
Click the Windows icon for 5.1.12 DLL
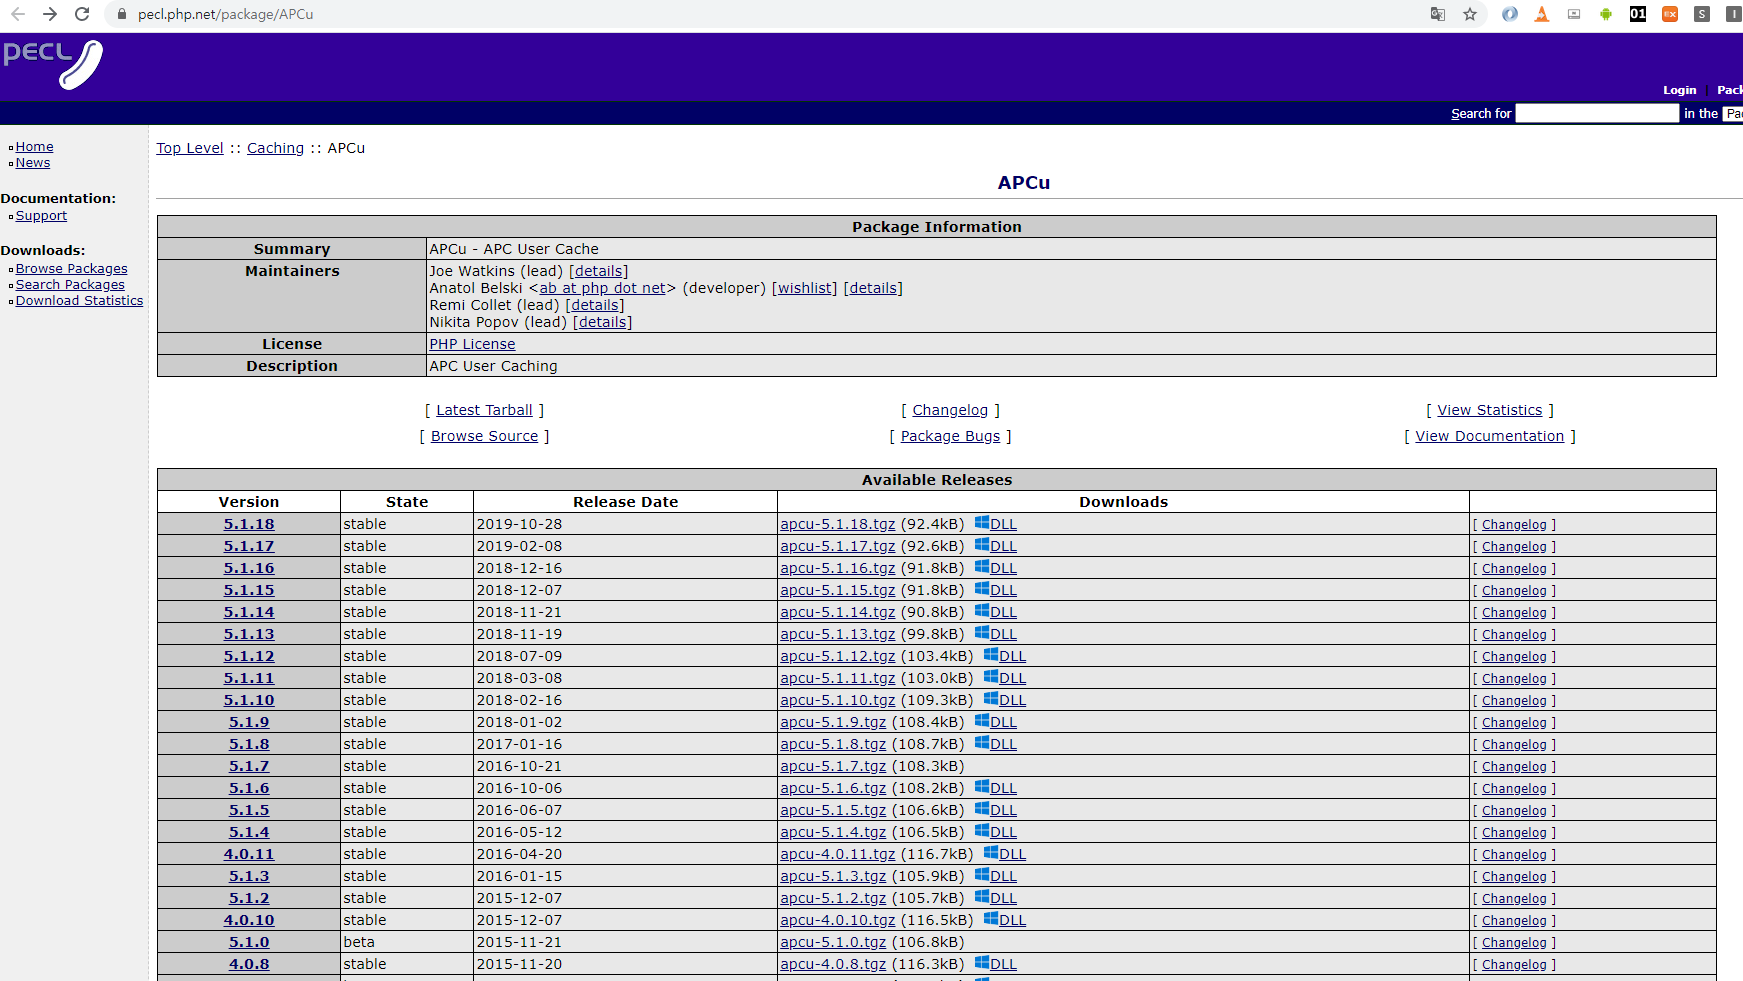click(x=991, y=655)
